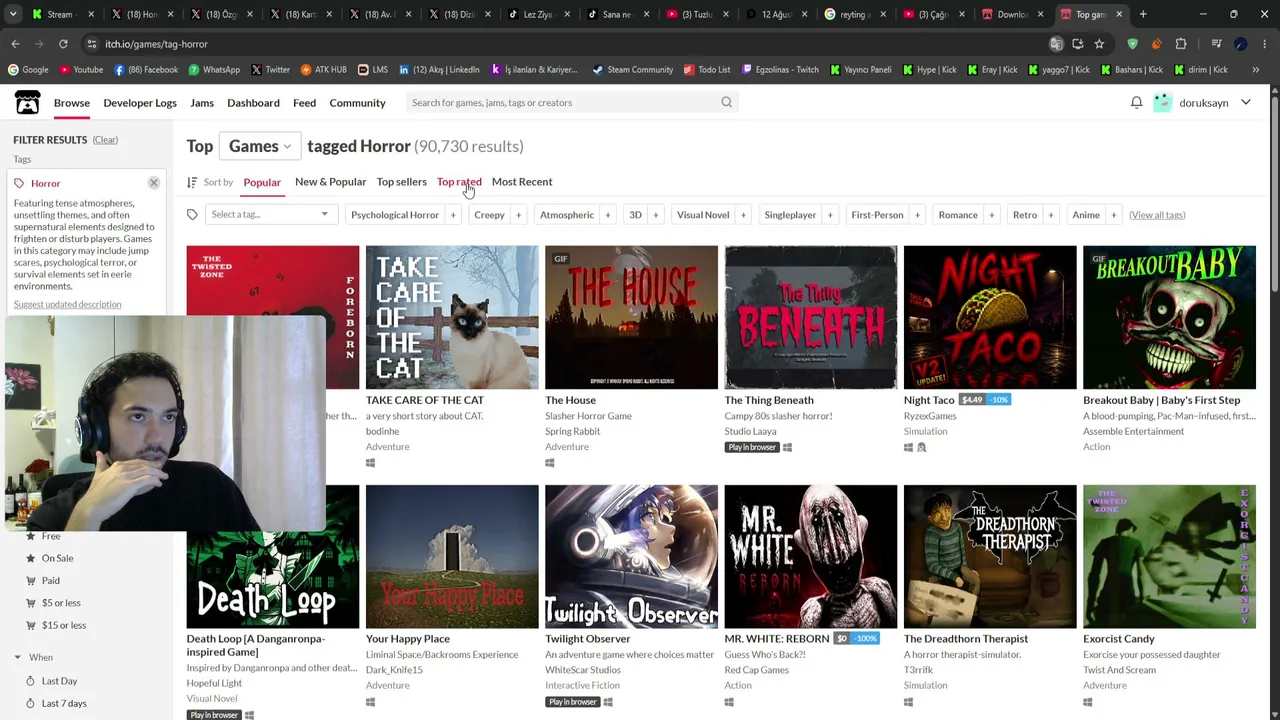Image resolution: width=1280 pixels, height=720 pixels.
Task: Show hidden bookmarks overflow chevron
Action: click(1256, 70)
